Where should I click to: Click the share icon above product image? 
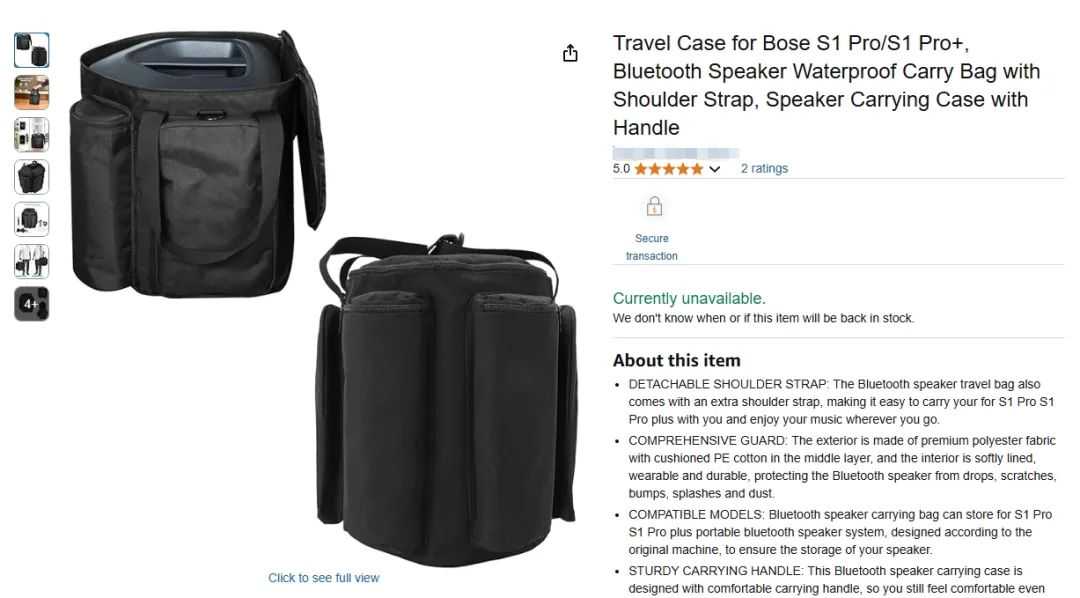(x=570, y=53)
